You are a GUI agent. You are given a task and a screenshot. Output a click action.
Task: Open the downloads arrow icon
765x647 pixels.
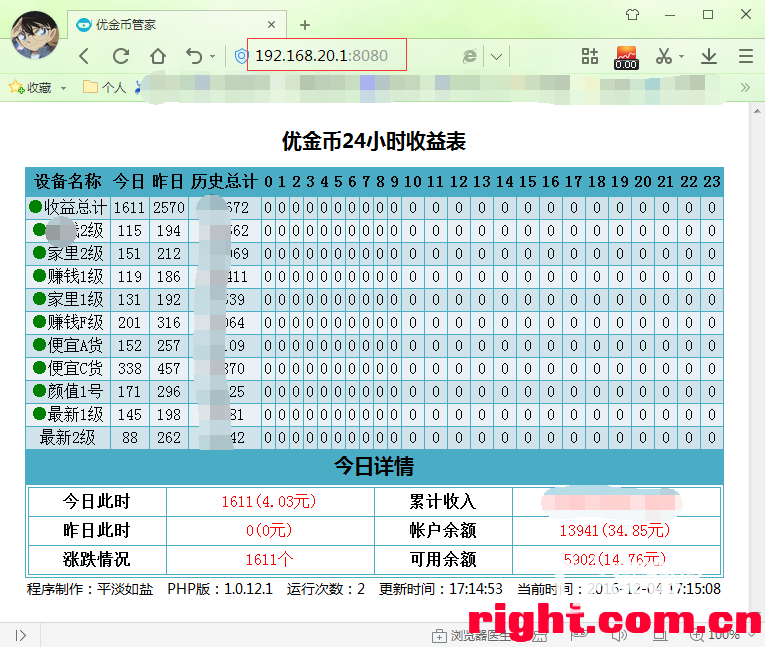[x=708, y=56]
